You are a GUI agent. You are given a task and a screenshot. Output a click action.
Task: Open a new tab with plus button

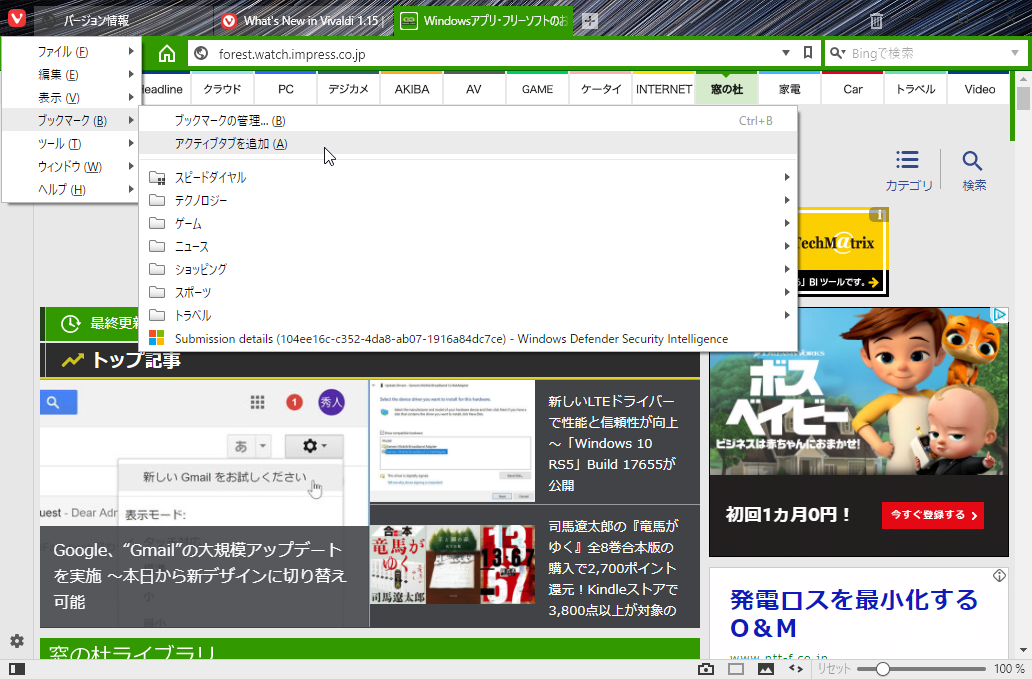click(590, 21)
